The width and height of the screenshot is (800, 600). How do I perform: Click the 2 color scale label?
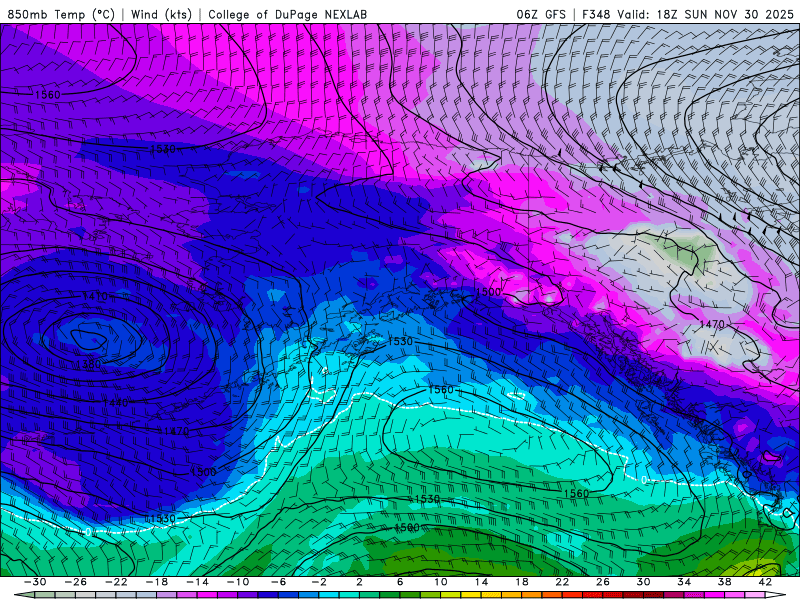coord(360,582)
